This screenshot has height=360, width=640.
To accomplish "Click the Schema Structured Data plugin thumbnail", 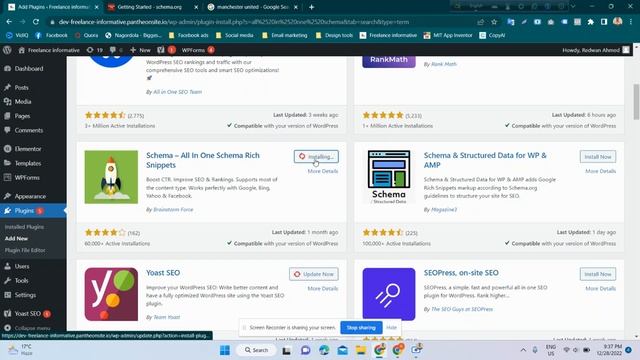I will 389,177.
